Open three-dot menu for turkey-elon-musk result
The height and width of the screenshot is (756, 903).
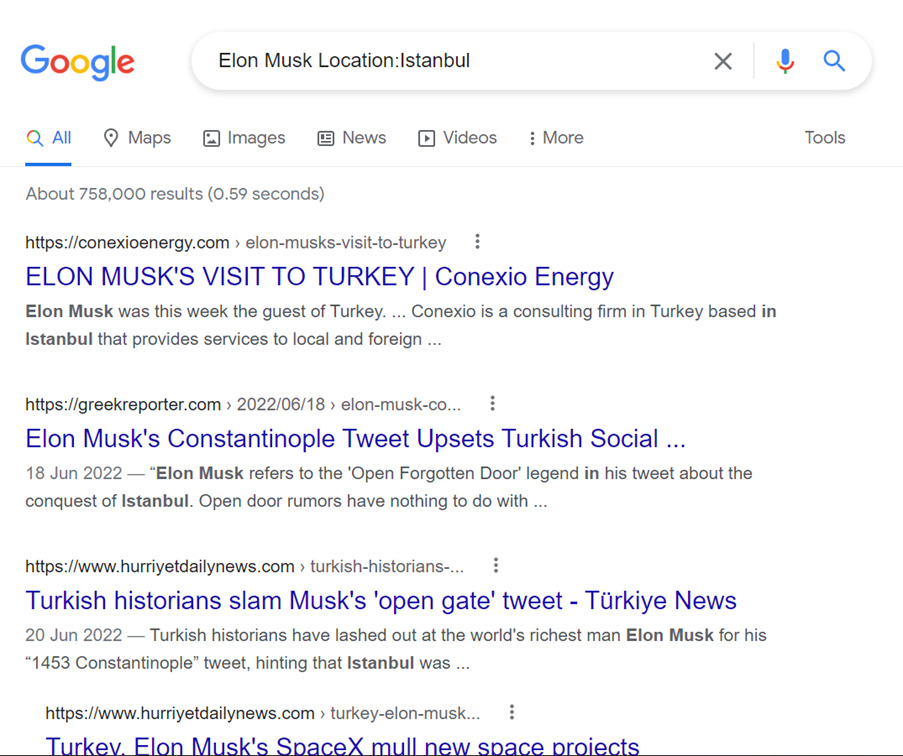point(511,713)
